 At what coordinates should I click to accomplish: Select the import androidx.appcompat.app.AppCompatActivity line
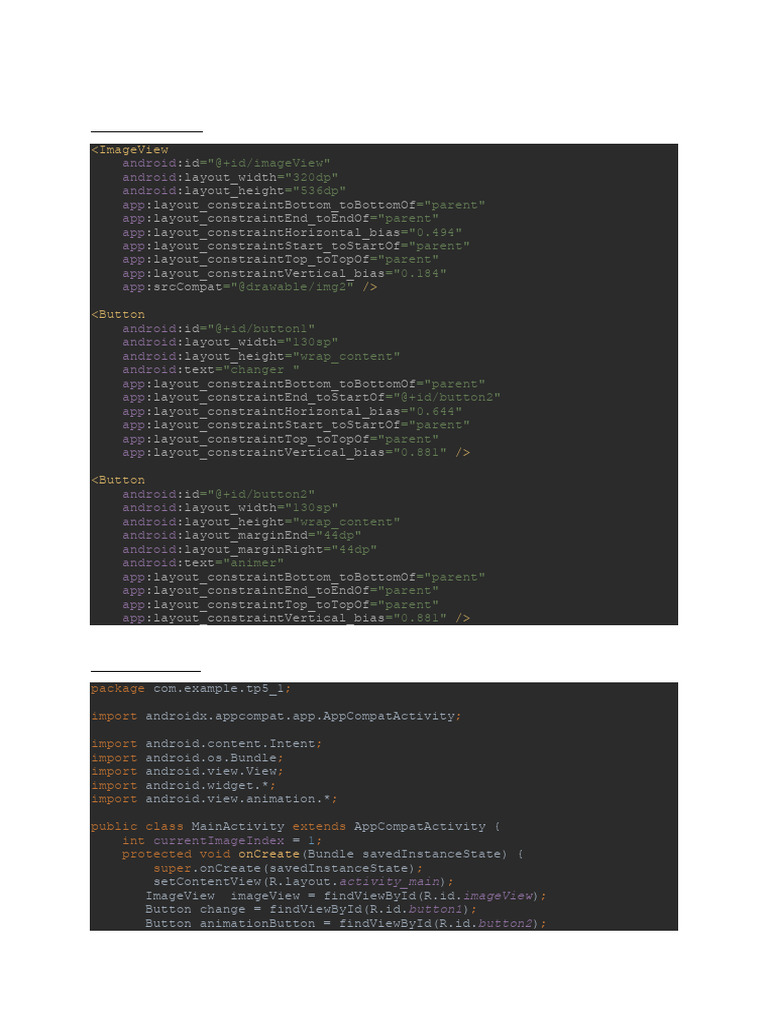coord(276,716)
